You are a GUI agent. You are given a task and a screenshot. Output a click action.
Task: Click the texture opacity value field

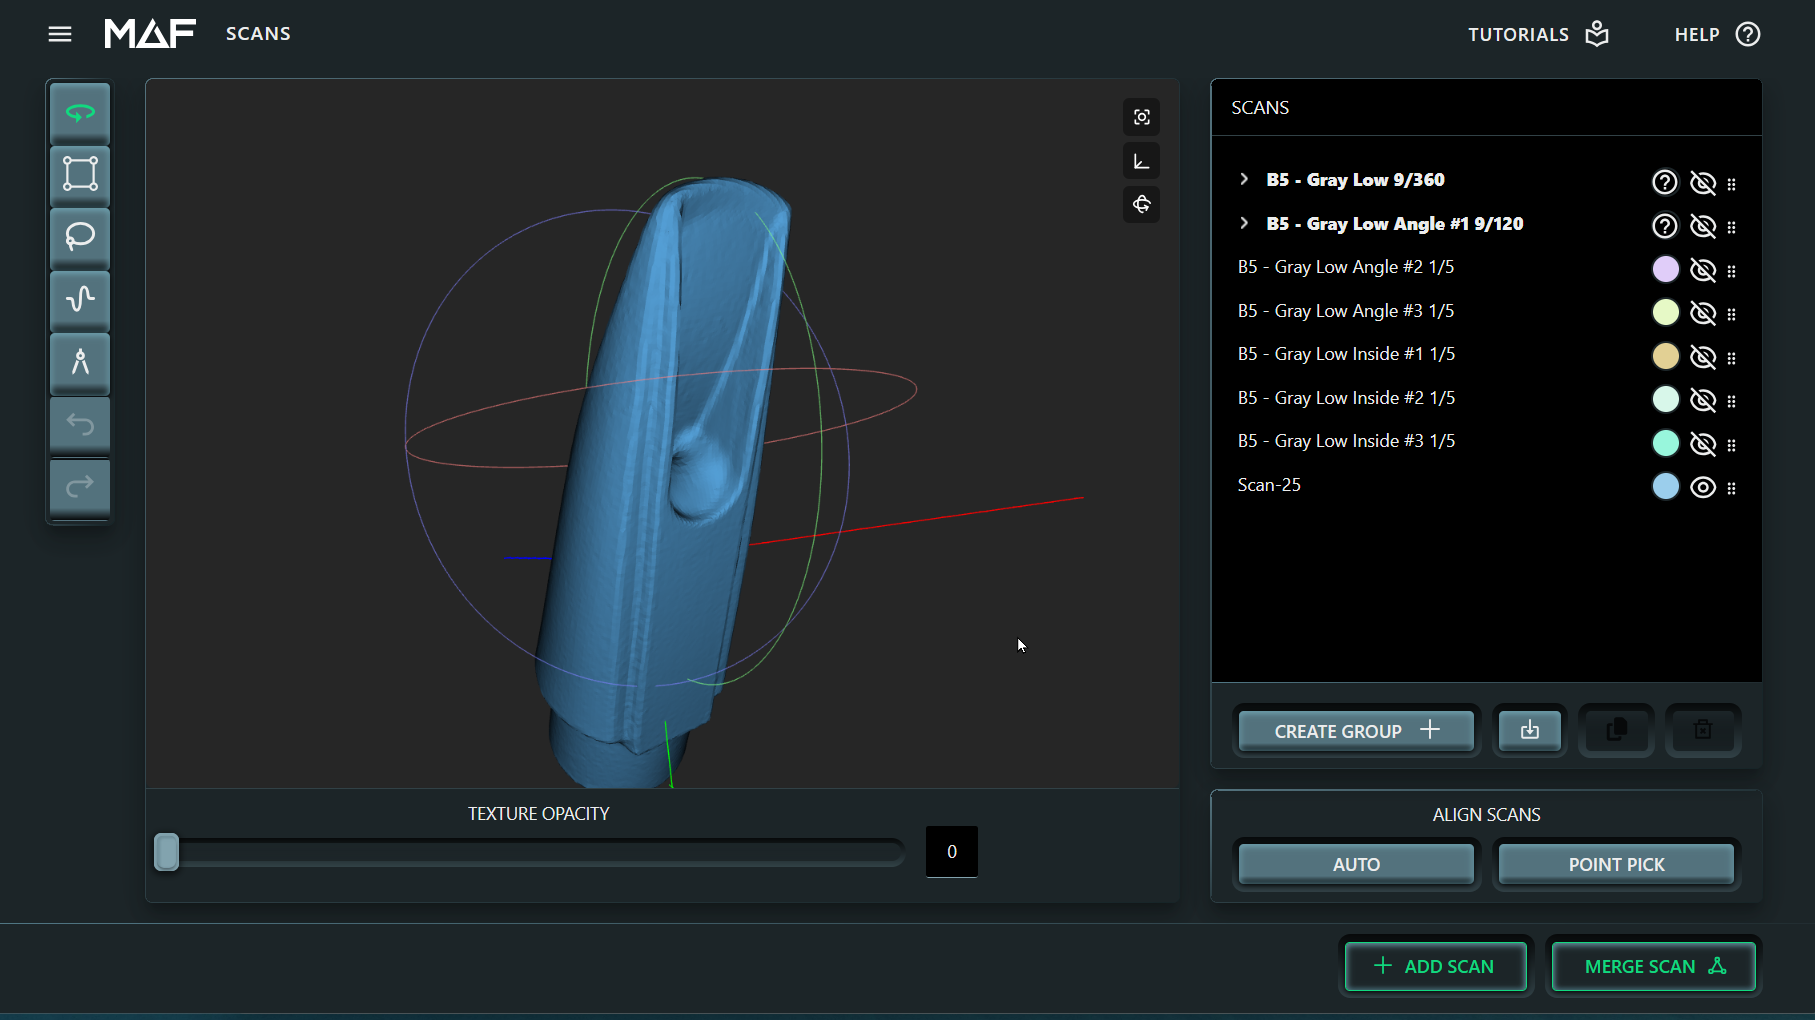(x=951, y=852)
